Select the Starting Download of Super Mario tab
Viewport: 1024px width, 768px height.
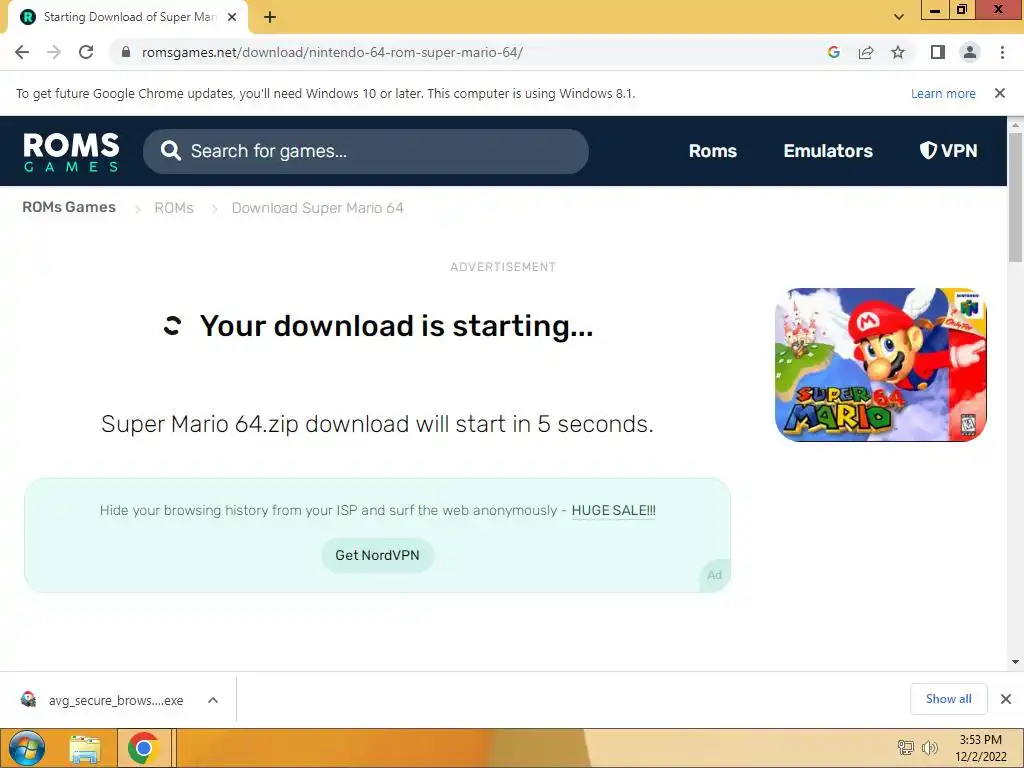(x=128, y=17)
